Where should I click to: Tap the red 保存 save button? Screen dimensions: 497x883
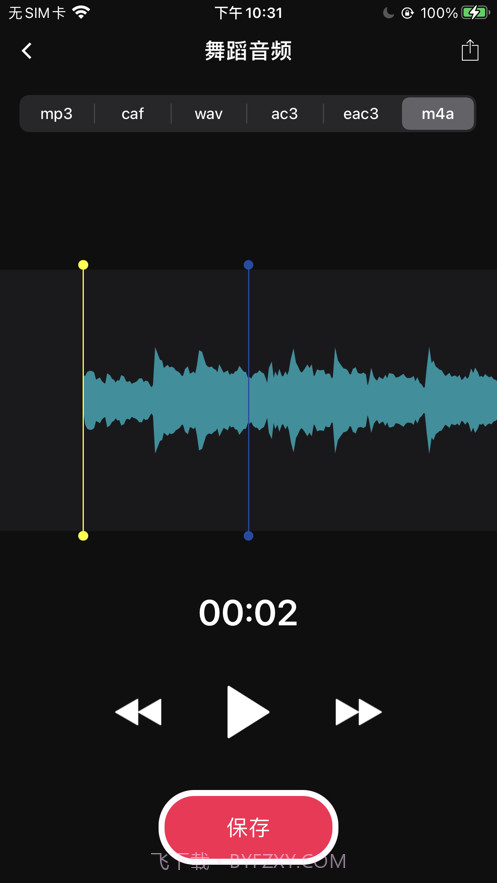[x=248, y=827]
